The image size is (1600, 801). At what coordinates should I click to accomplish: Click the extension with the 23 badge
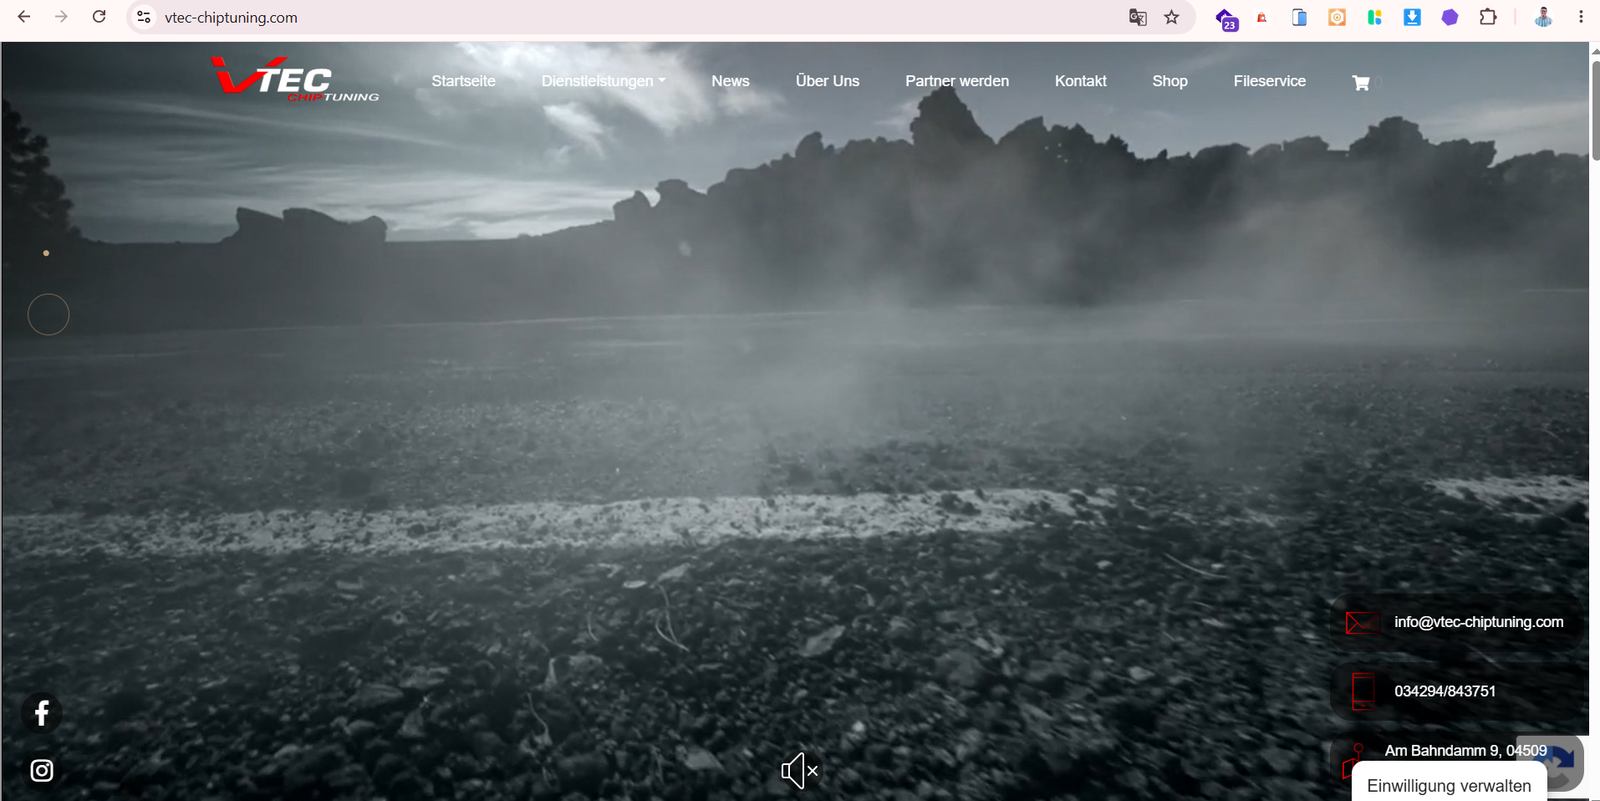coord(1226,19)
